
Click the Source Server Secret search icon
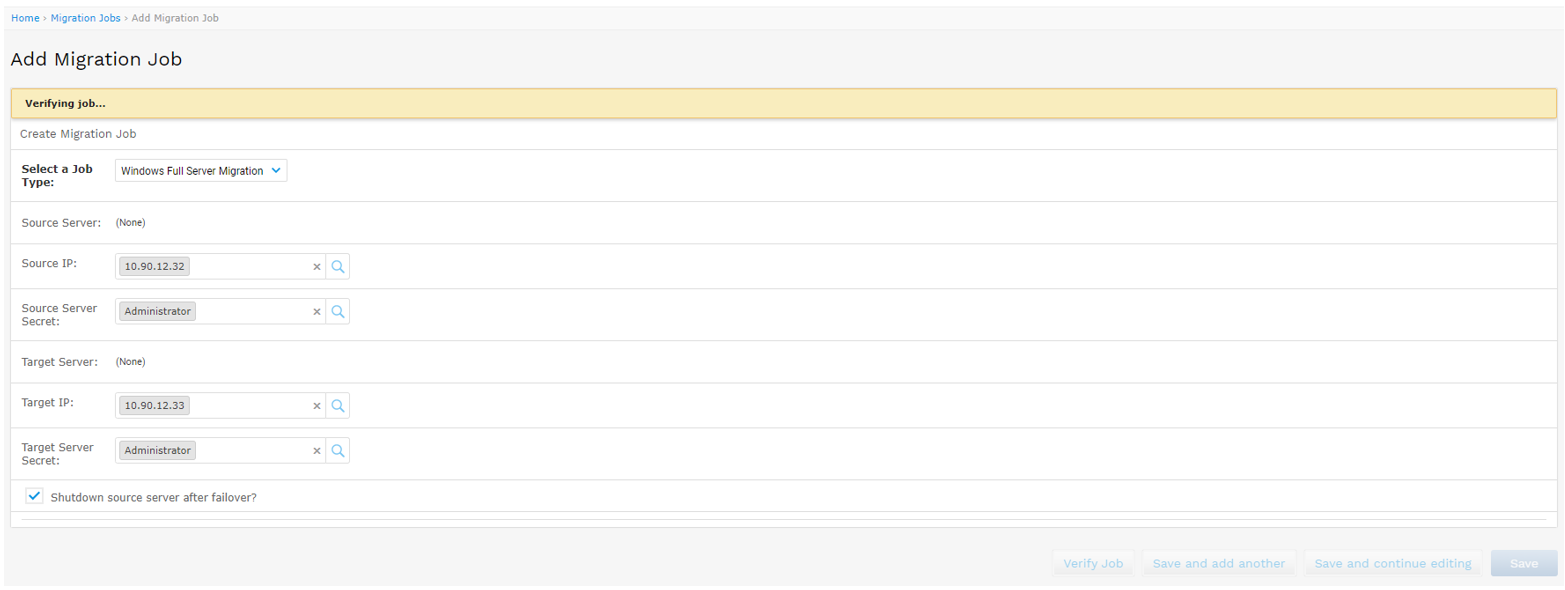(x=338, y=311)
